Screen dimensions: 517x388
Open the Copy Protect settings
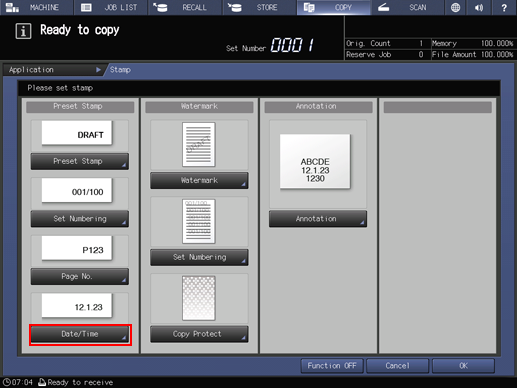point(199,334)
